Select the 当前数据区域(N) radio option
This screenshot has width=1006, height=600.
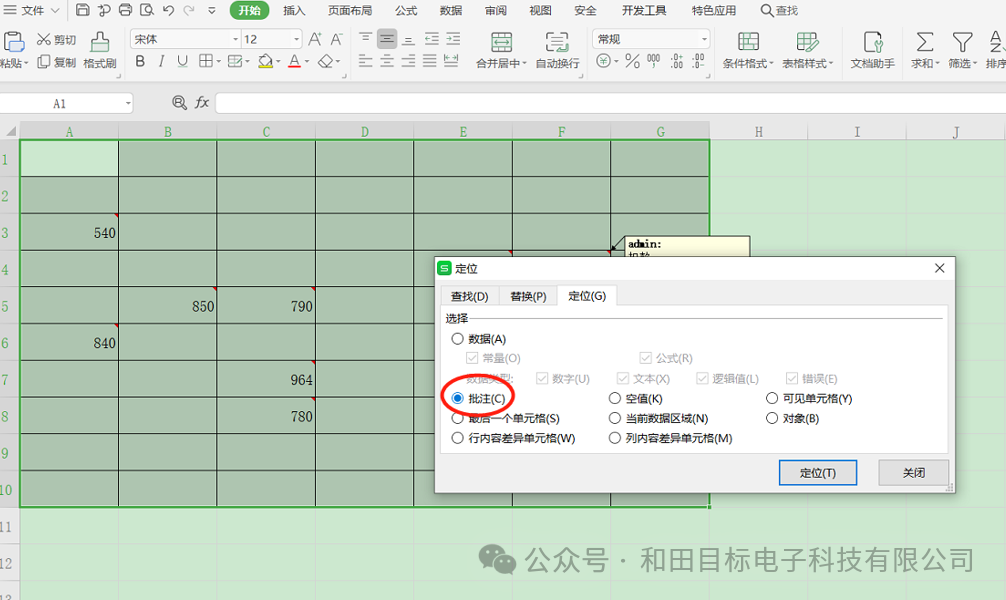tap(615, 418)
